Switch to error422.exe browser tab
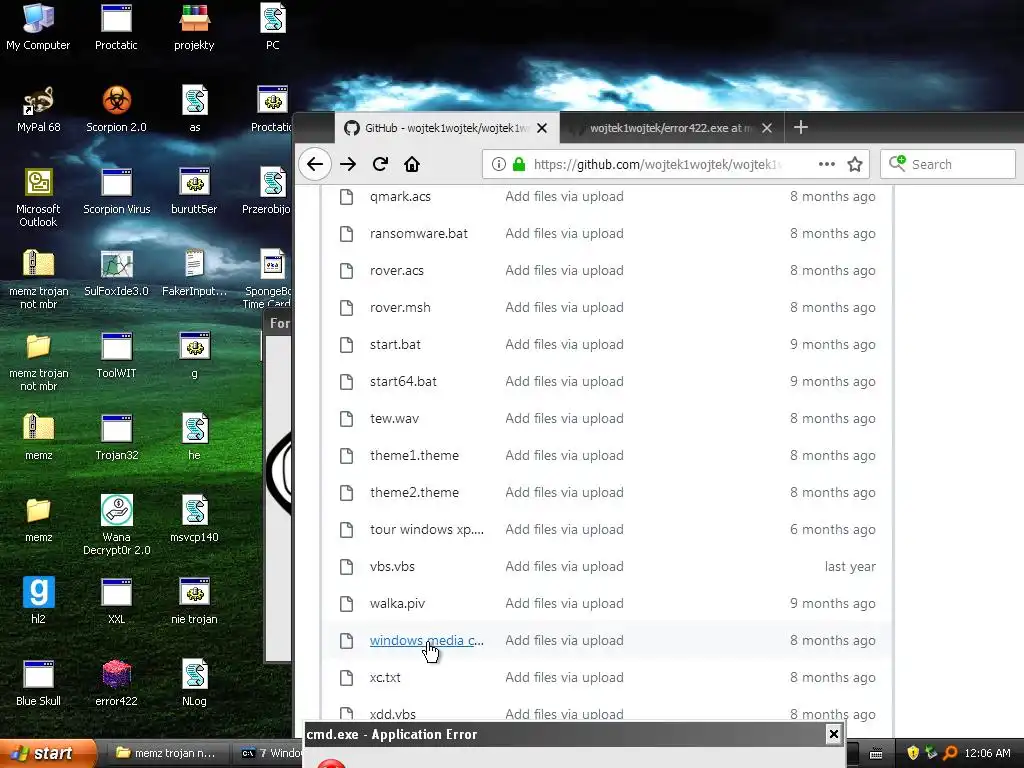The image size is (1024, 768). coord(669,128)
